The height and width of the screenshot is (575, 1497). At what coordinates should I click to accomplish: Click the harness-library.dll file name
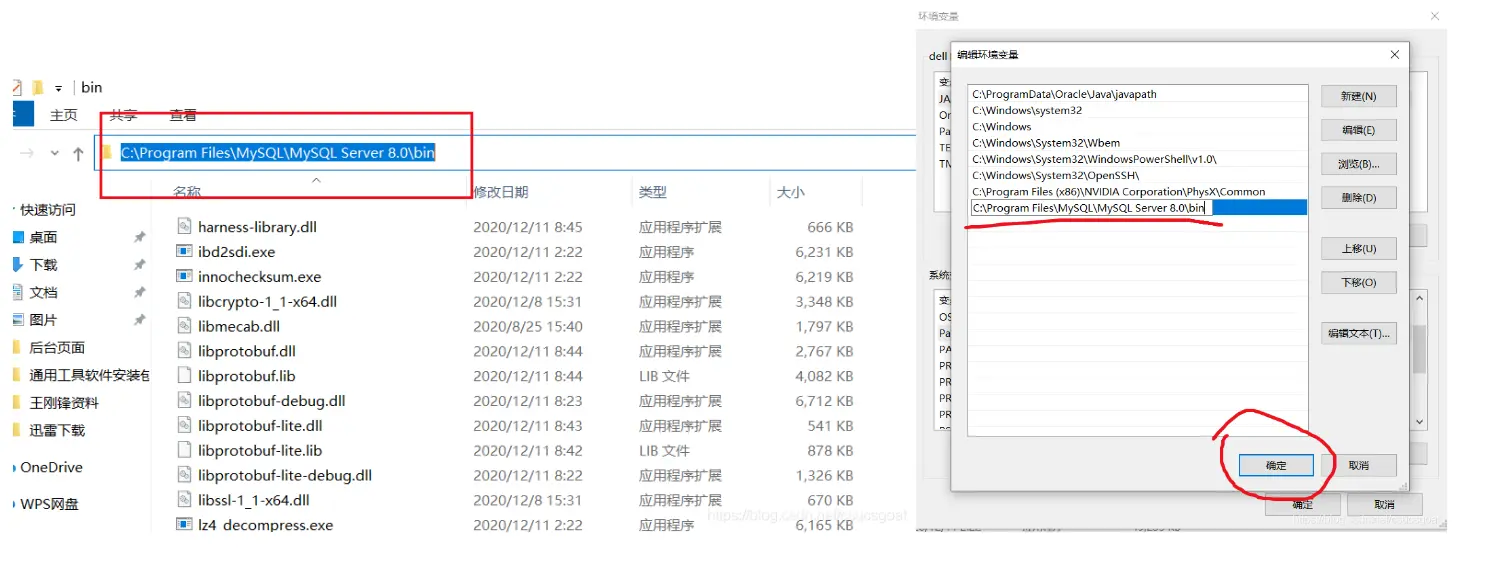[257, 227]
